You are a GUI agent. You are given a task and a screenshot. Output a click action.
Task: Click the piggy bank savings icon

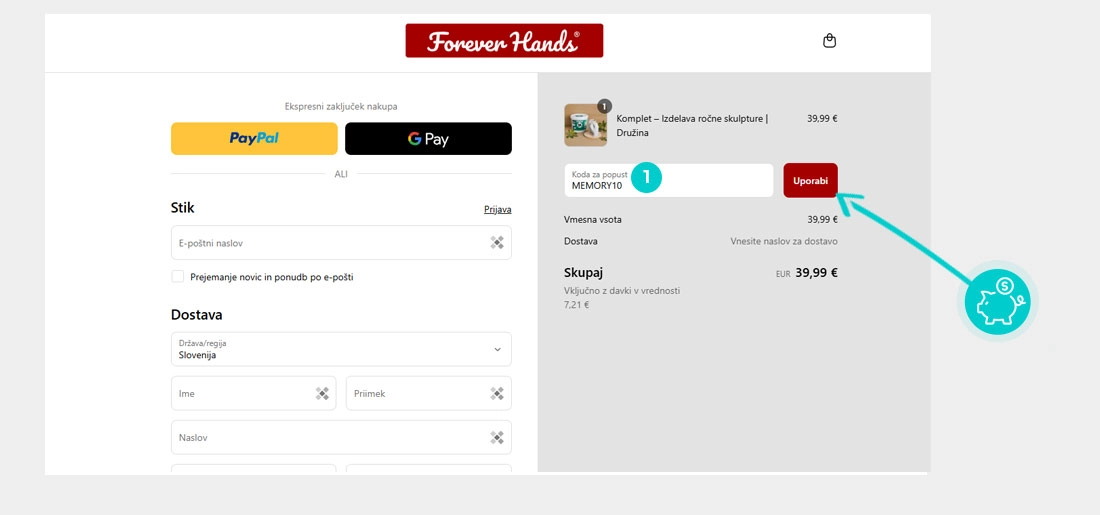pyautogui.click(x=997, y=302)
